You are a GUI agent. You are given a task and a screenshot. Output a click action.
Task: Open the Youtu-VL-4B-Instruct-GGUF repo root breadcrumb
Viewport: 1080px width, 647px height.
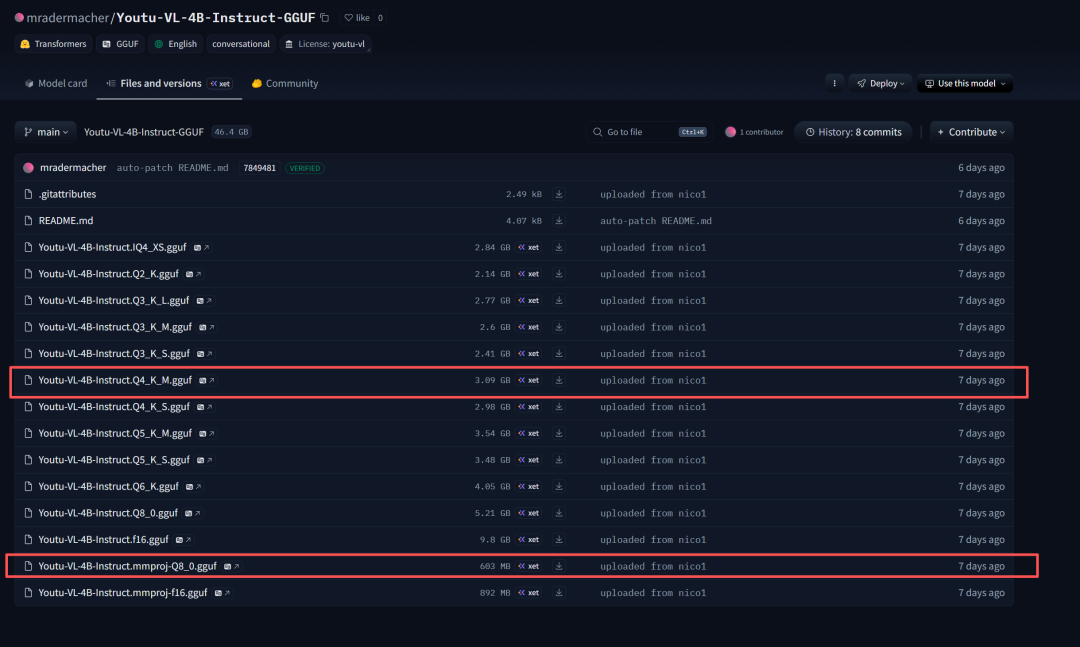[x=144, y=132]
